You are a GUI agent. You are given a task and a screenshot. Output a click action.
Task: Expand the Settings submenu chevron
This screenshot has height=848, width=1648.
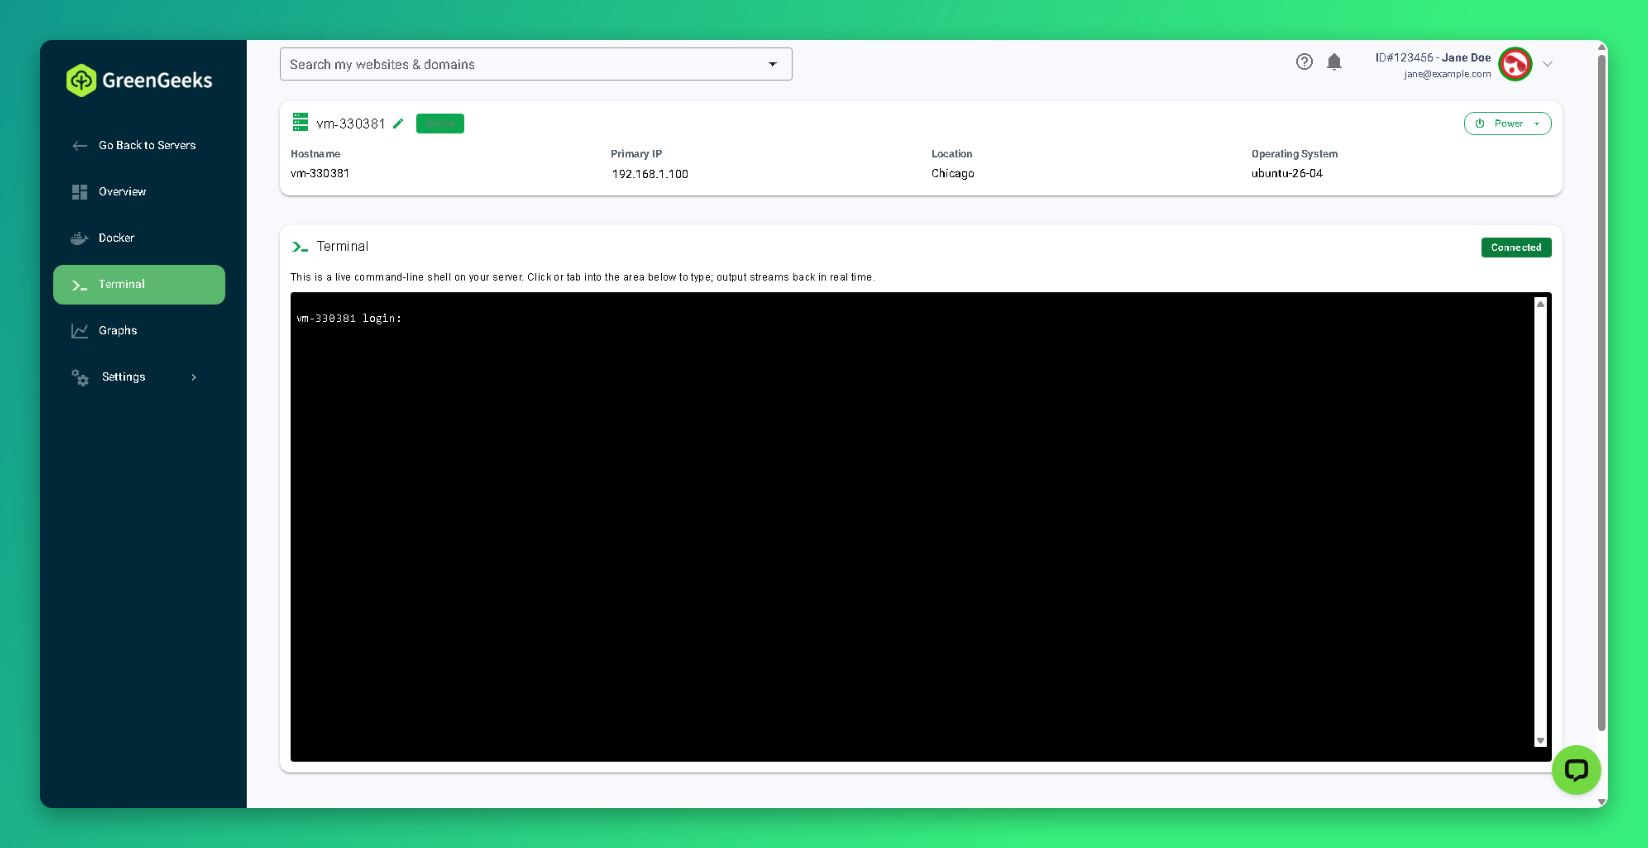coord(194,378)
